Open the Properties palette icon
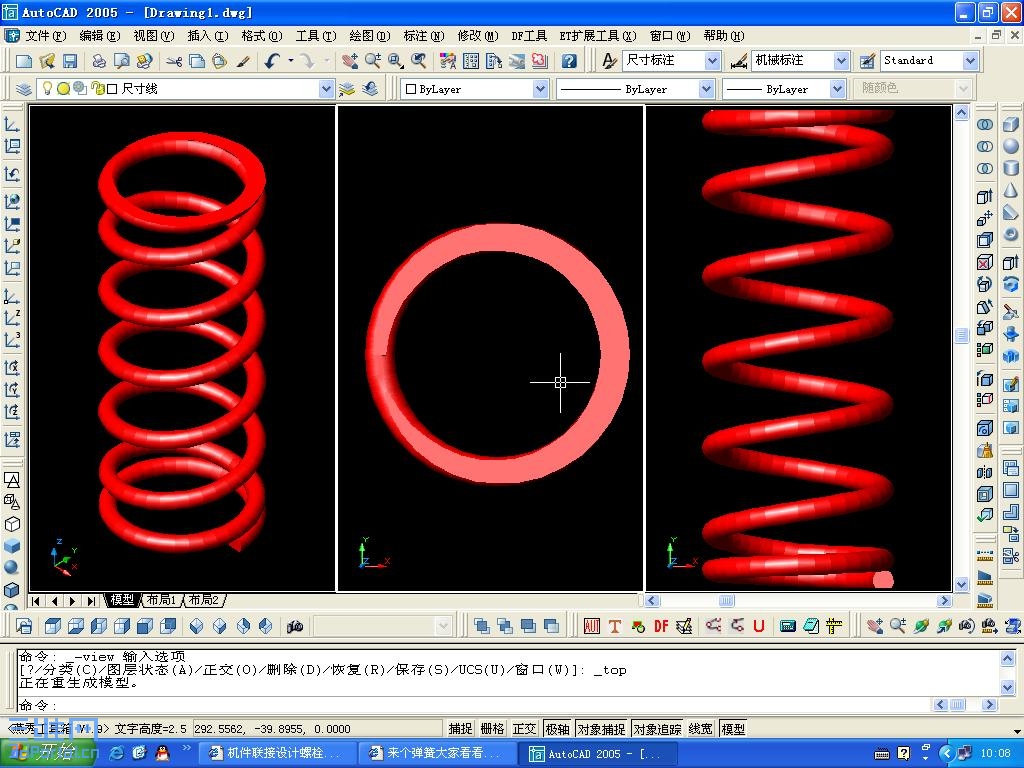This screenshot has height=768, width=1024. point(448,61)
